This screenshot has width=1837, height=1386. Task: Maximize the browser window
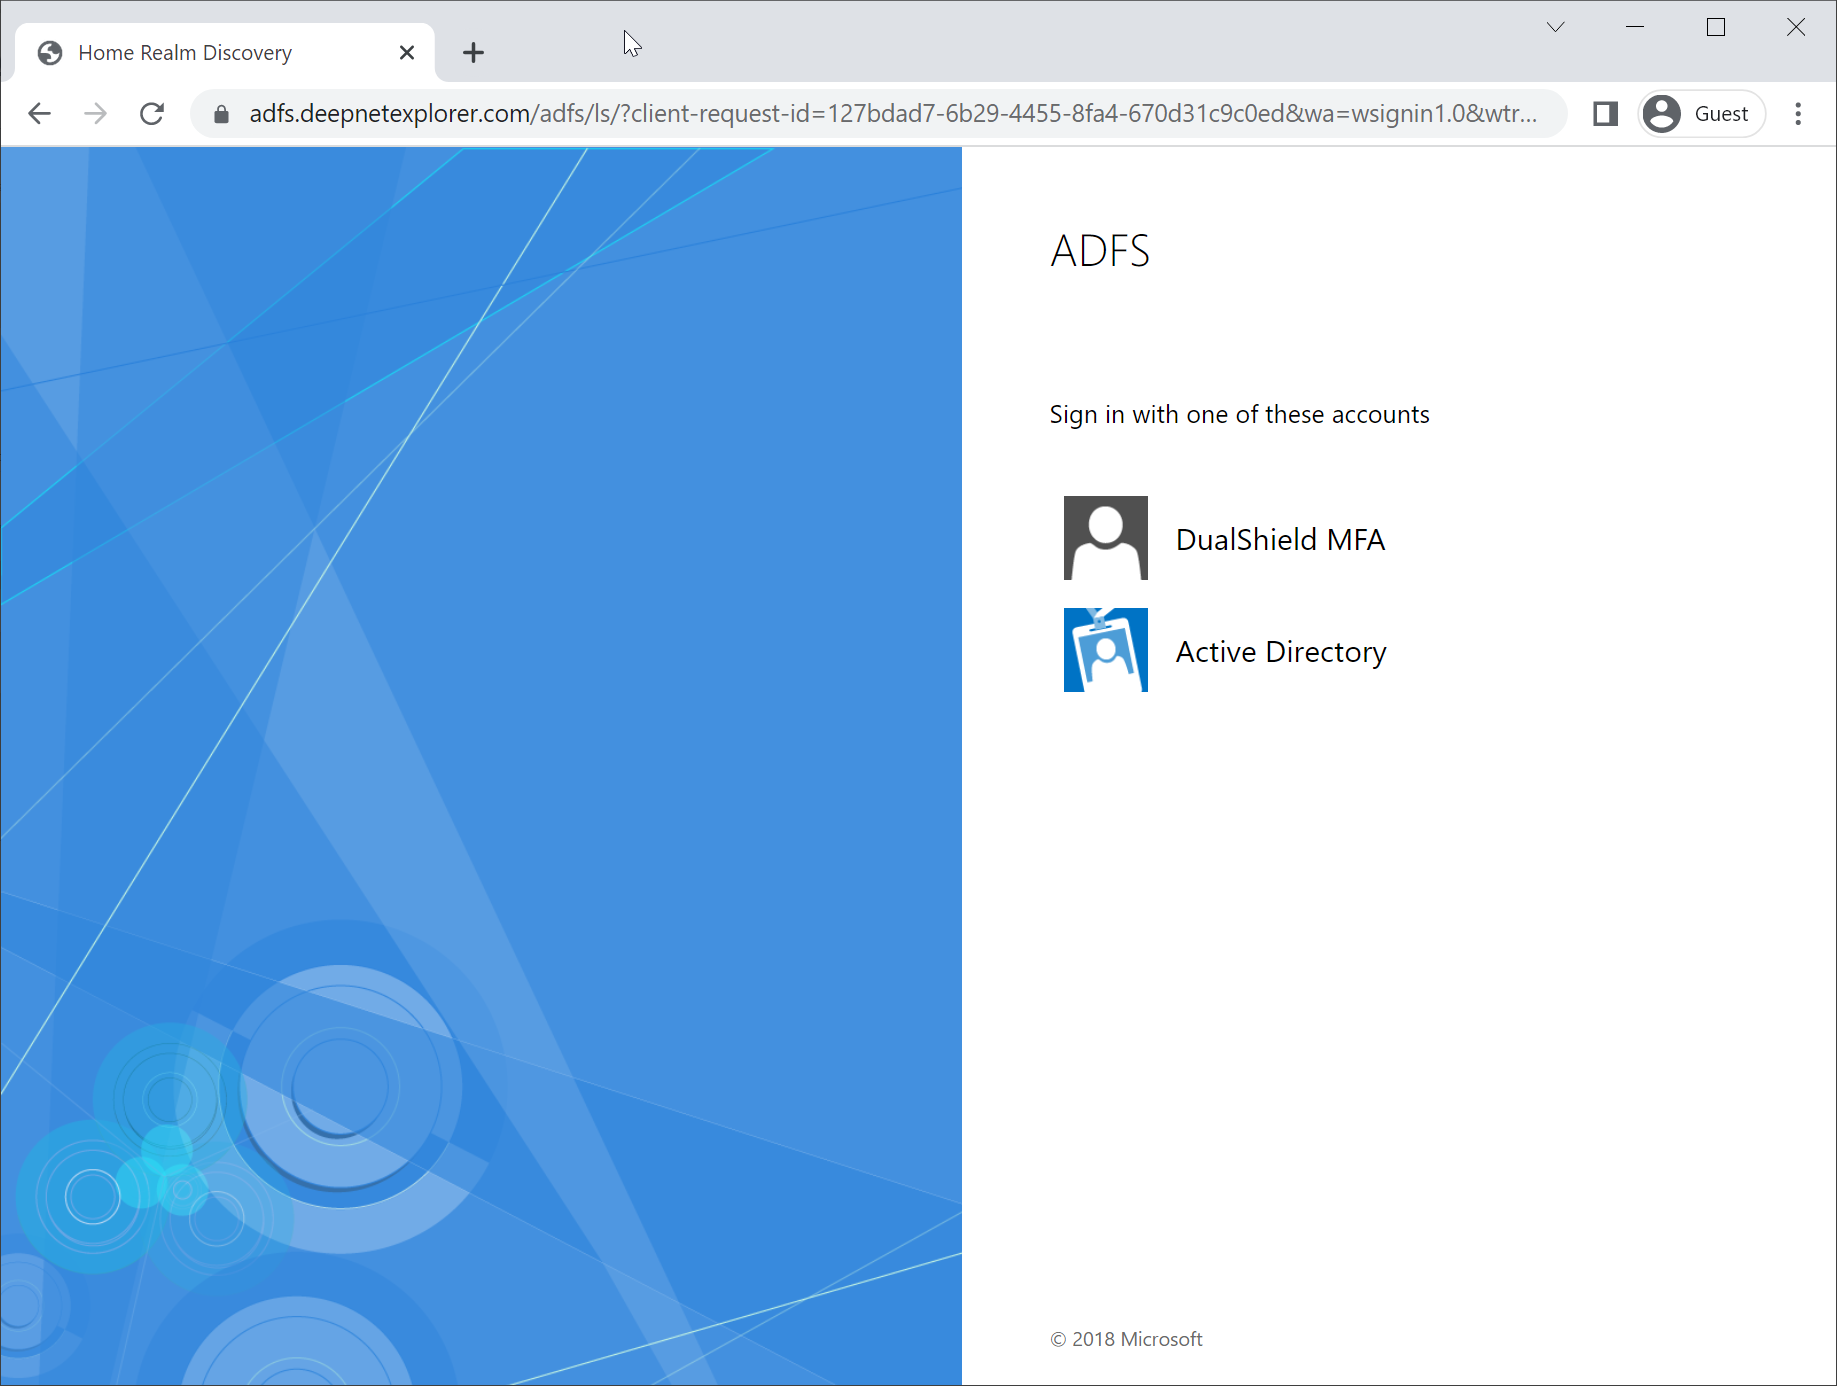(x=1716, y=27)
